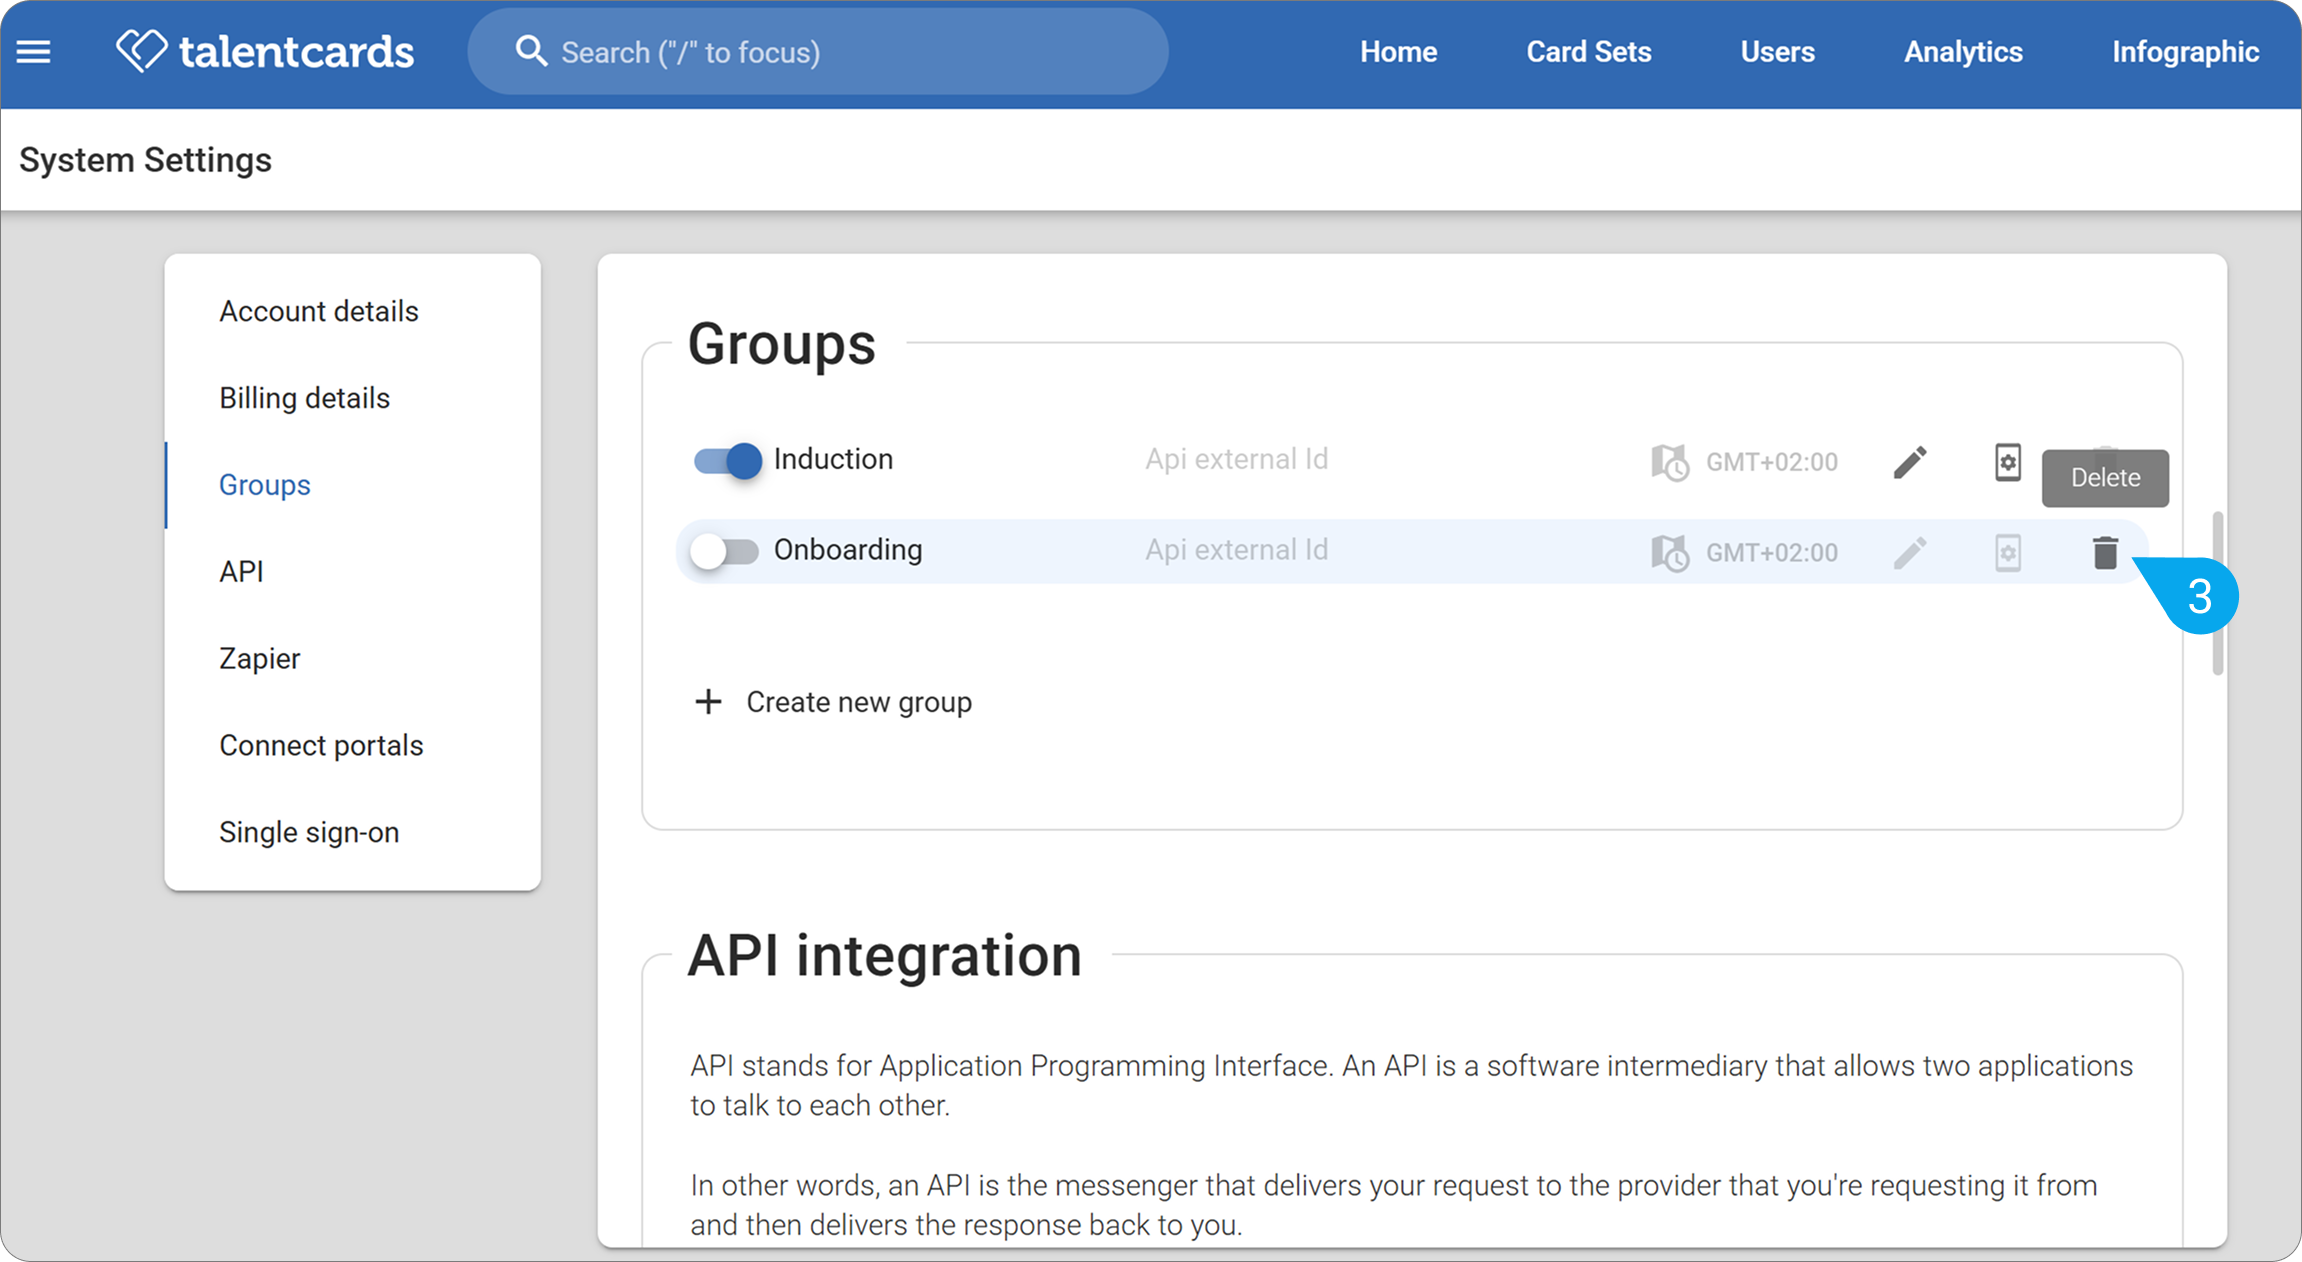2302x1262 pixels.
Task: Open Single sign-on settings
Action: tap(309, 832)
